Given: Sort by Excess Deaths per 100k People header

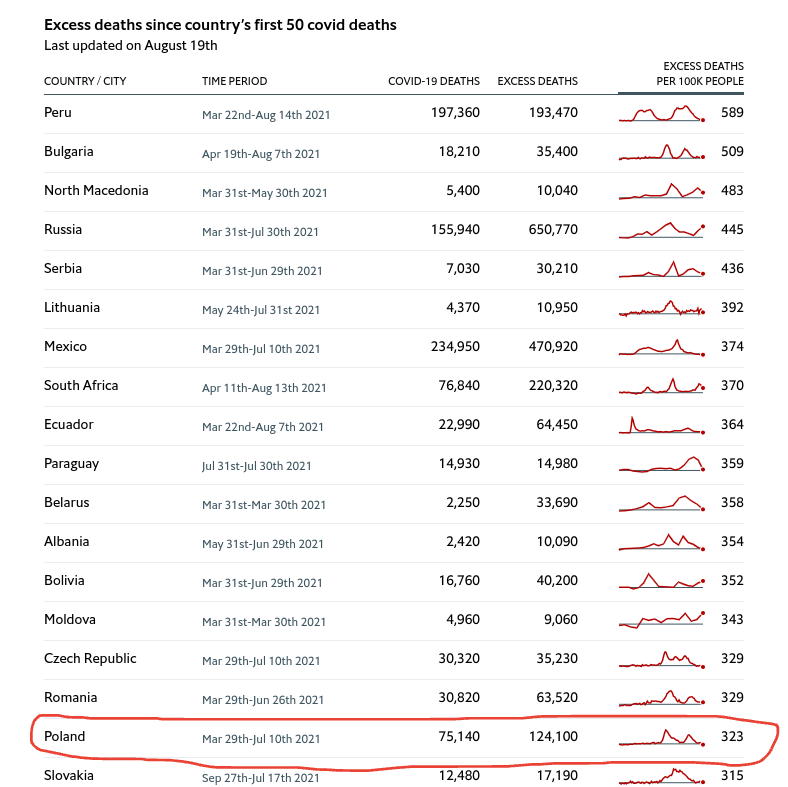Looking at the screenshot, I should point(699,73).
